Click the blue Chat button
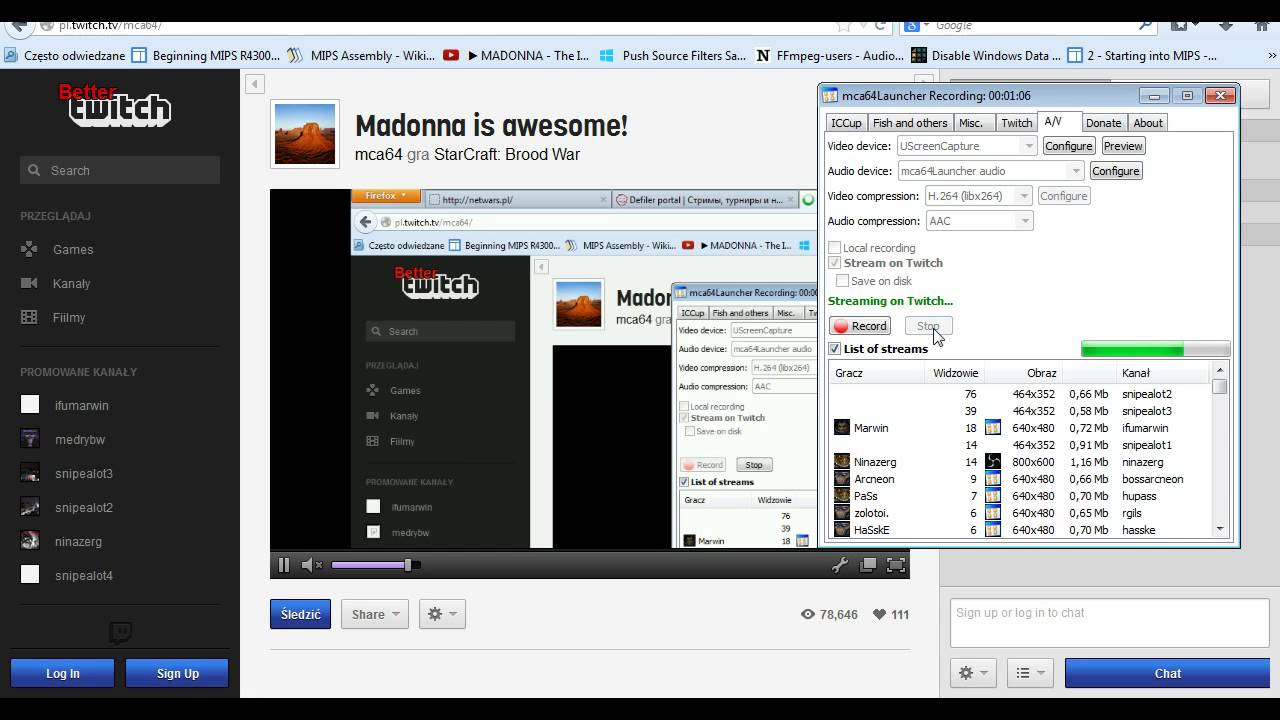 1167,673
